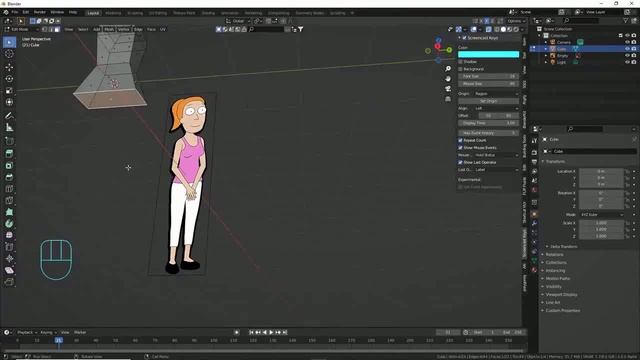Select the Smooth tool
Image resolution: width=640 pixels, height=360 pixels.
[x=9, y=235]
